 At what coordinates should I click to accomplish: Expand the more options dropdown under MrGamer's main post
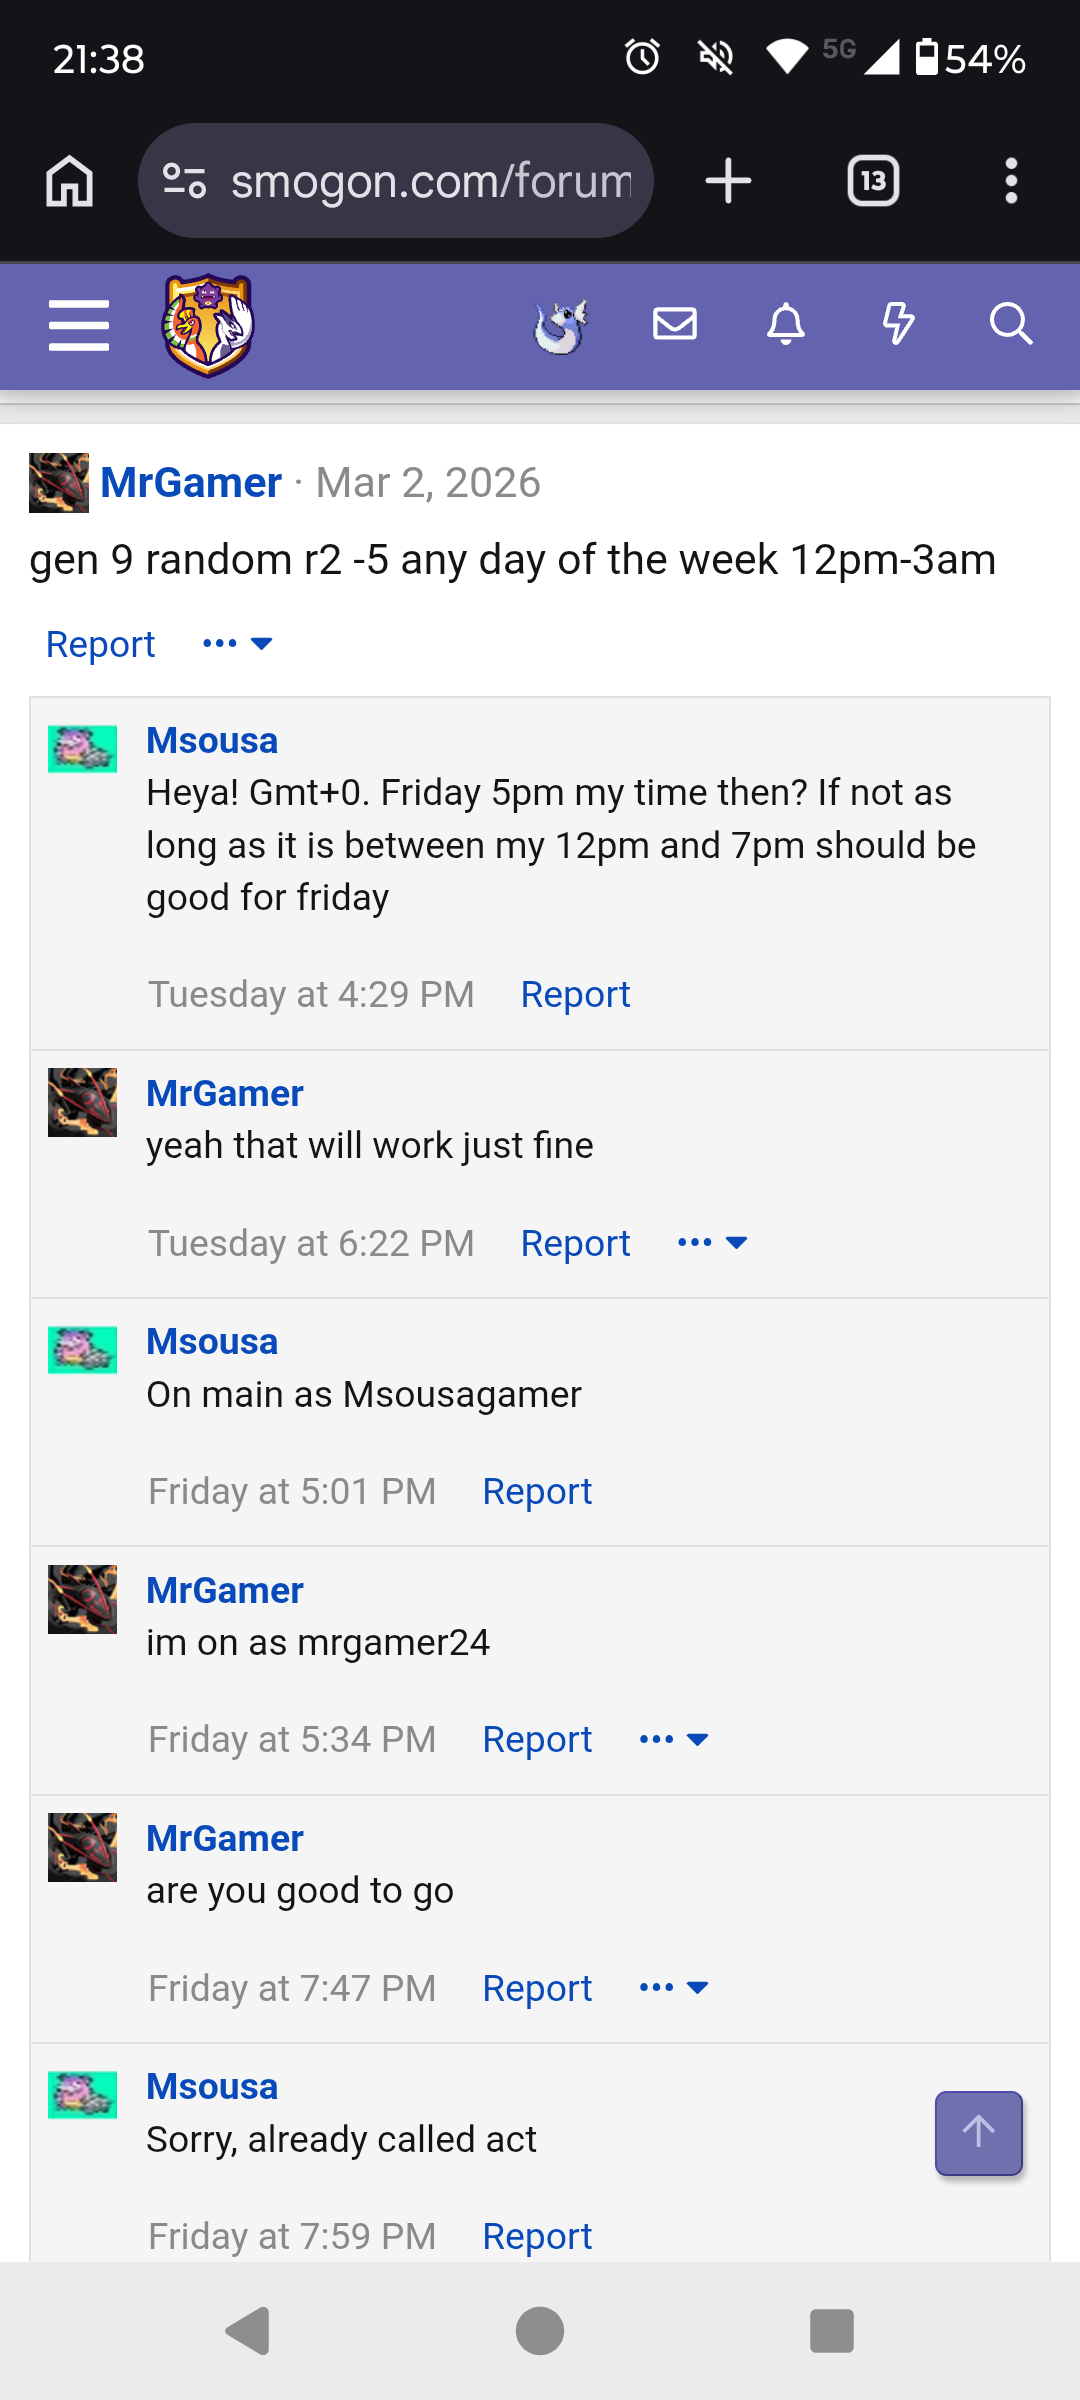tap(238, 643)
